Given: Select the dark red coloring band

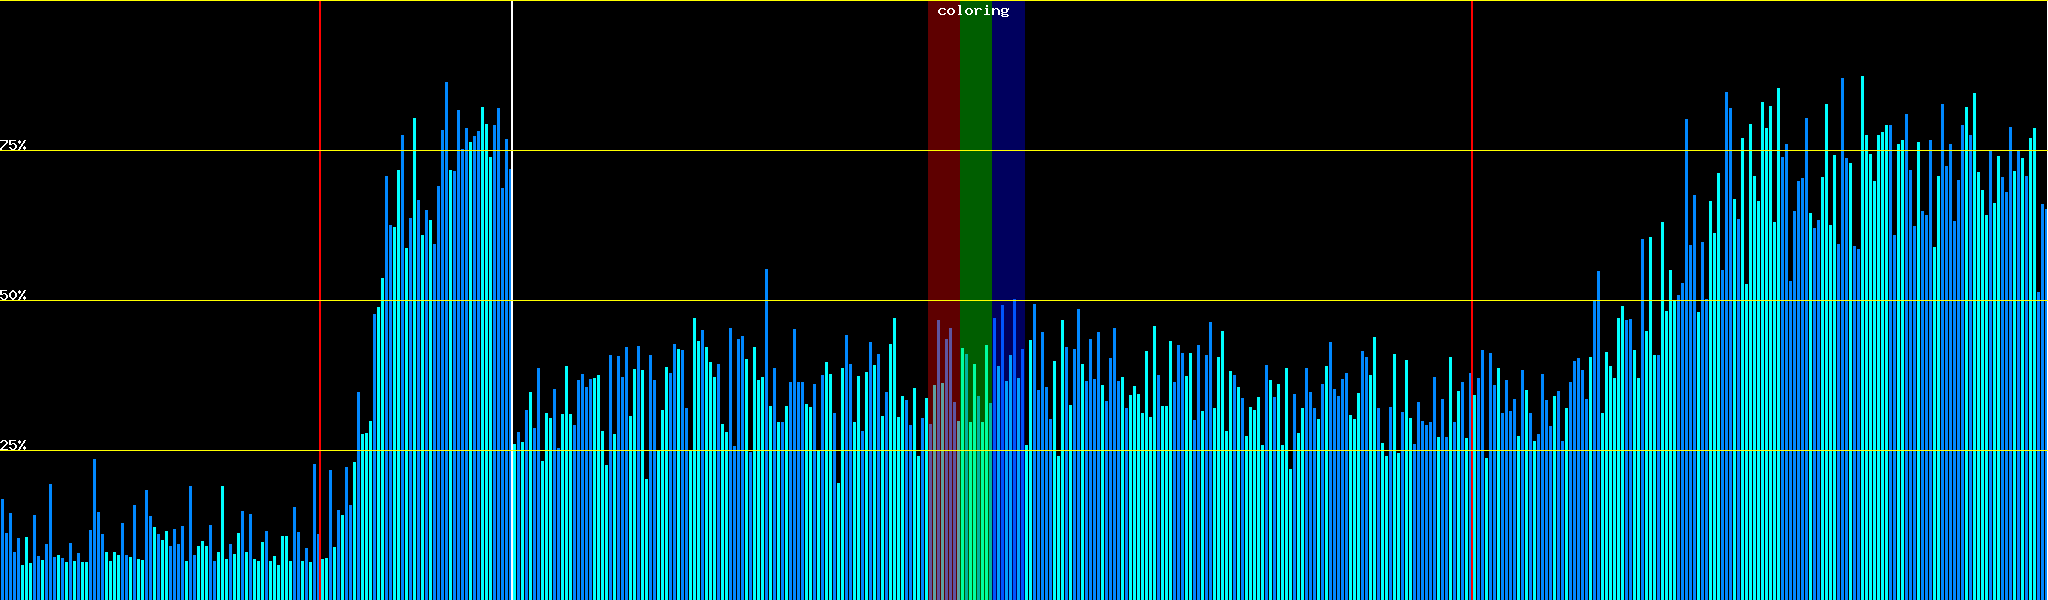Looking at the screenshot, I should tap(943, 150).
